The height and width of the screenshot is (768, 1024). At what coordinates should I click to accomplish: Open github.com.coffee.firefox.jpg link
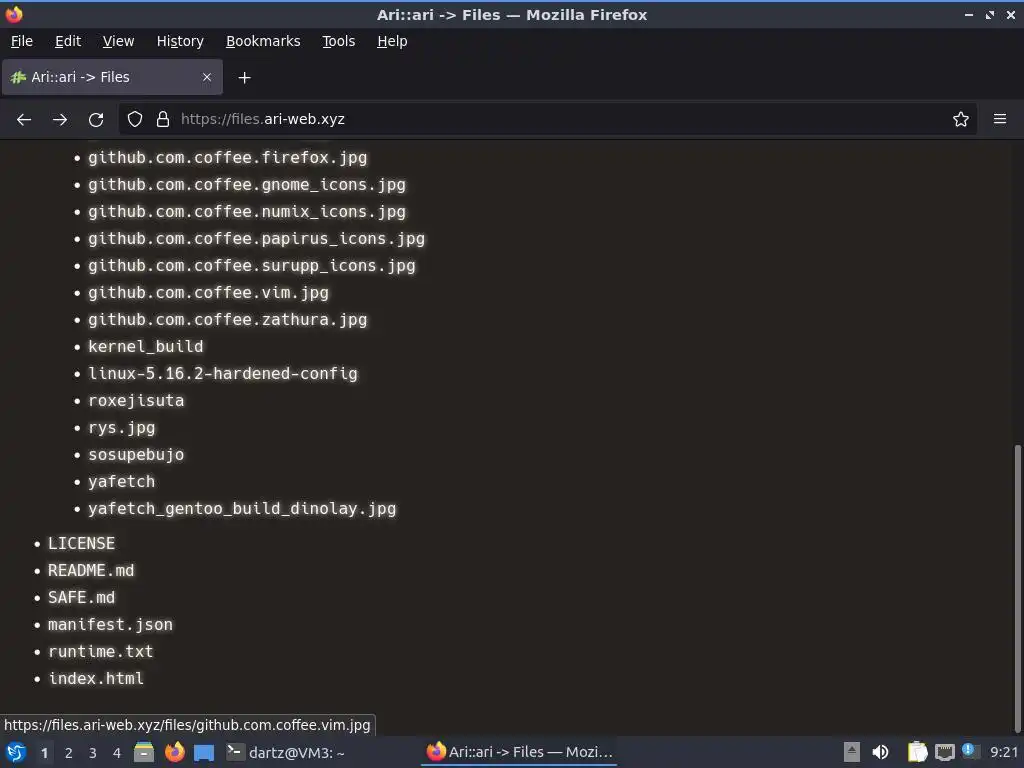[228, 158]
